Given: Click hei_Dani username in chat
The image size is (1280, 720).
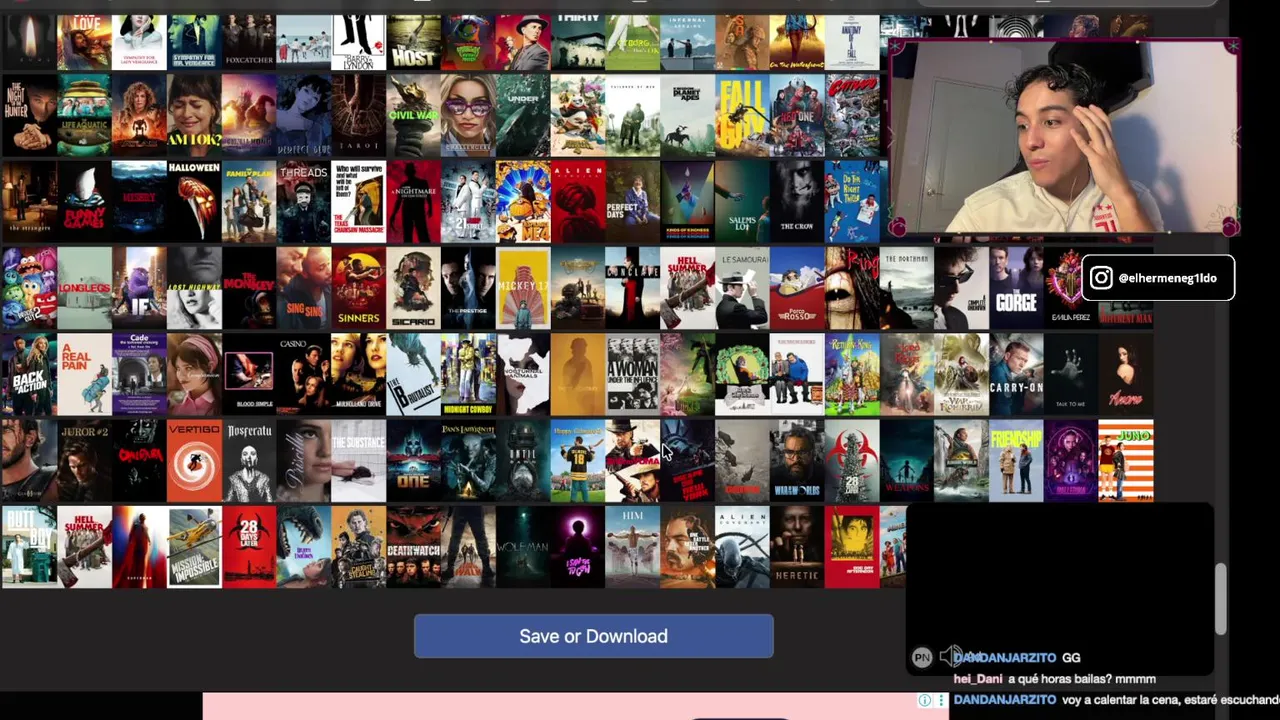Looking at the screenshot, I should pyautogui.click(x=978, y=679).
